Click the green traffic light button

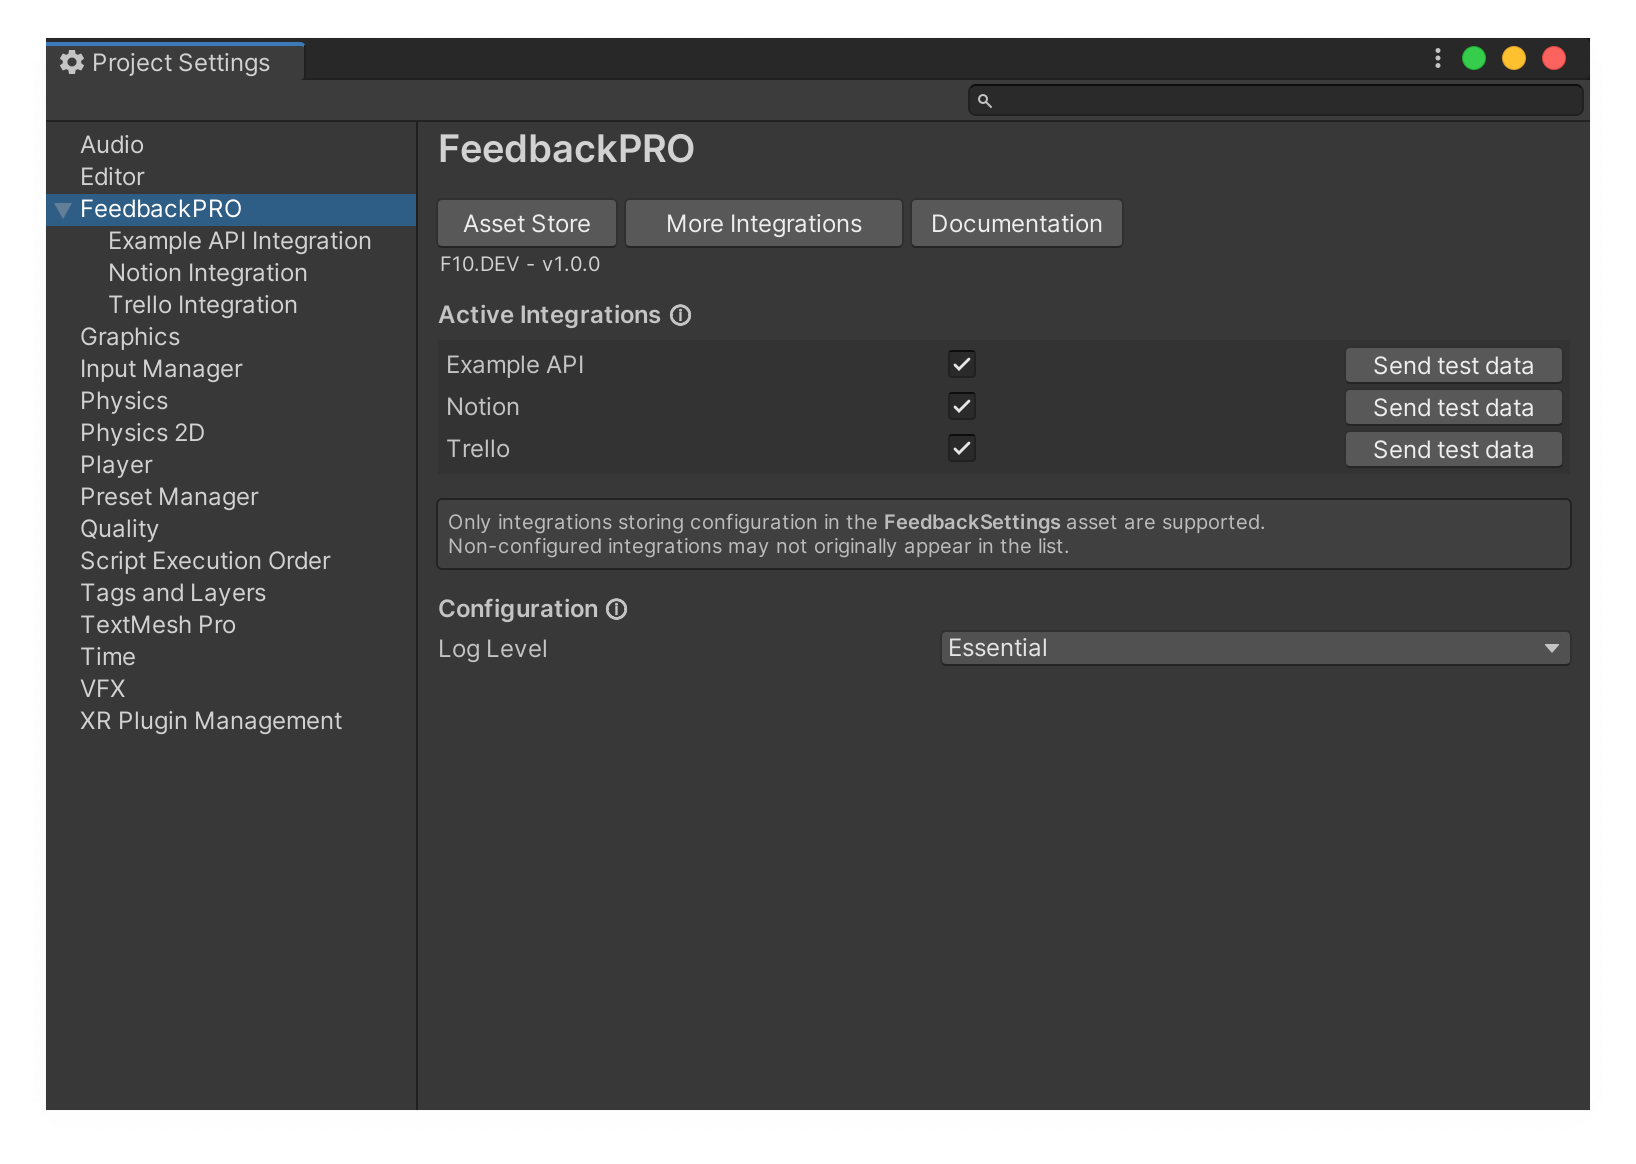pos(1473,58)
